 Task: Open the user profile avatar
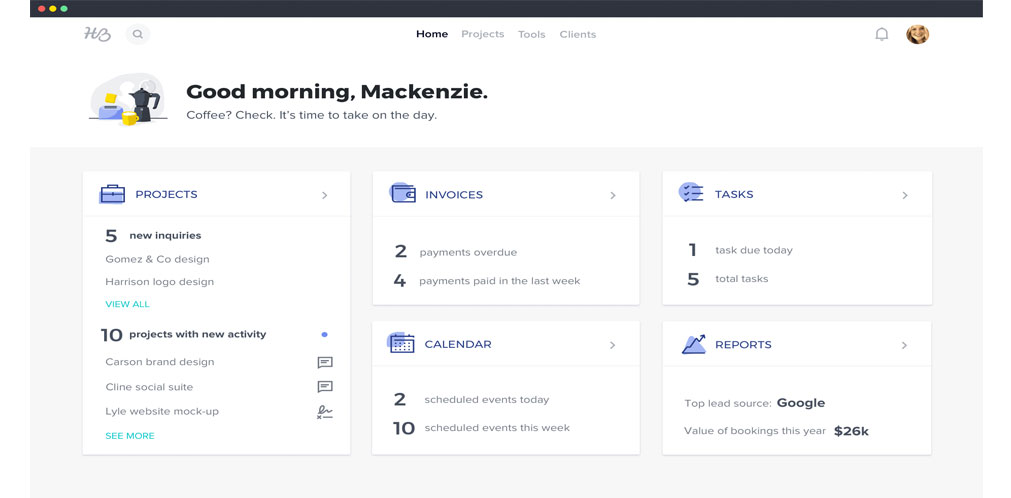click(917, 34)
